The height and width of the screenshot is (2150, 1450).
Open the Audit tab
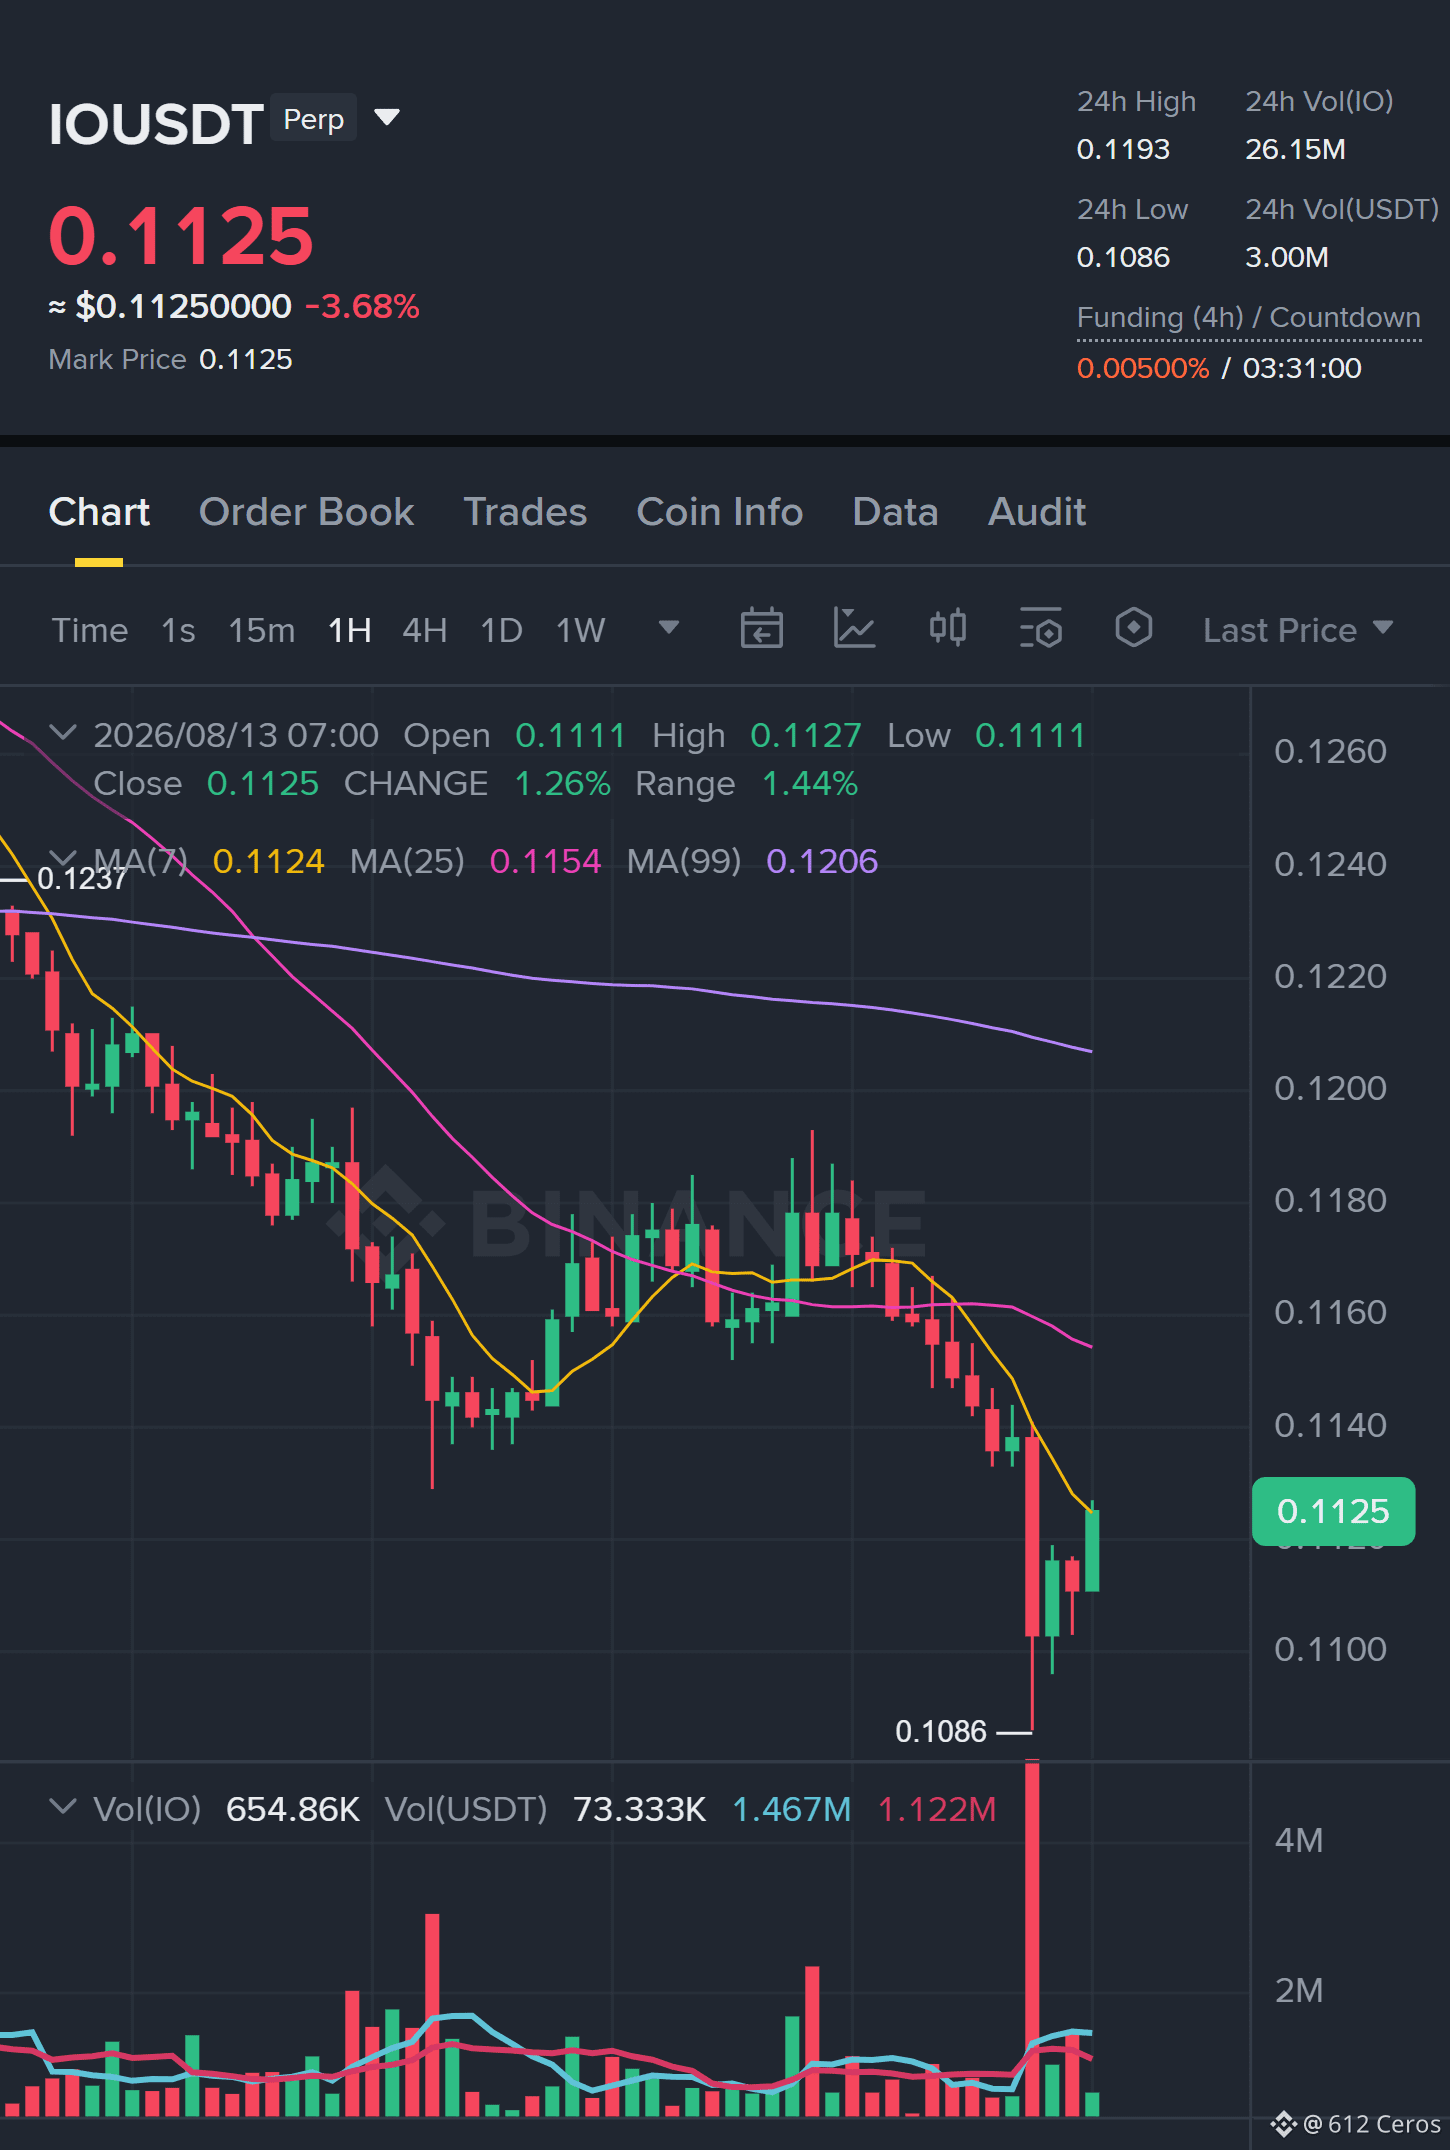1037,512
